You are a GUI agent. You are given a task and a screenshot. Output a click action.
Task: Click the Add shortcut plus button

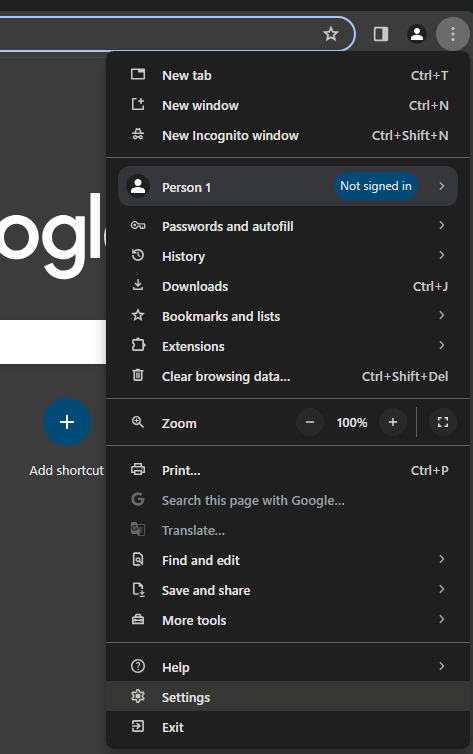coord(67,422)
